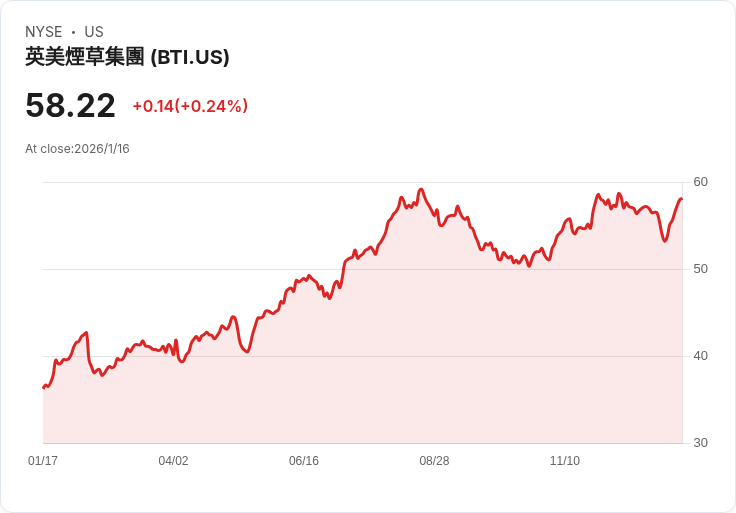Select the 08/28 date on the axis

(x=434, y=461)
